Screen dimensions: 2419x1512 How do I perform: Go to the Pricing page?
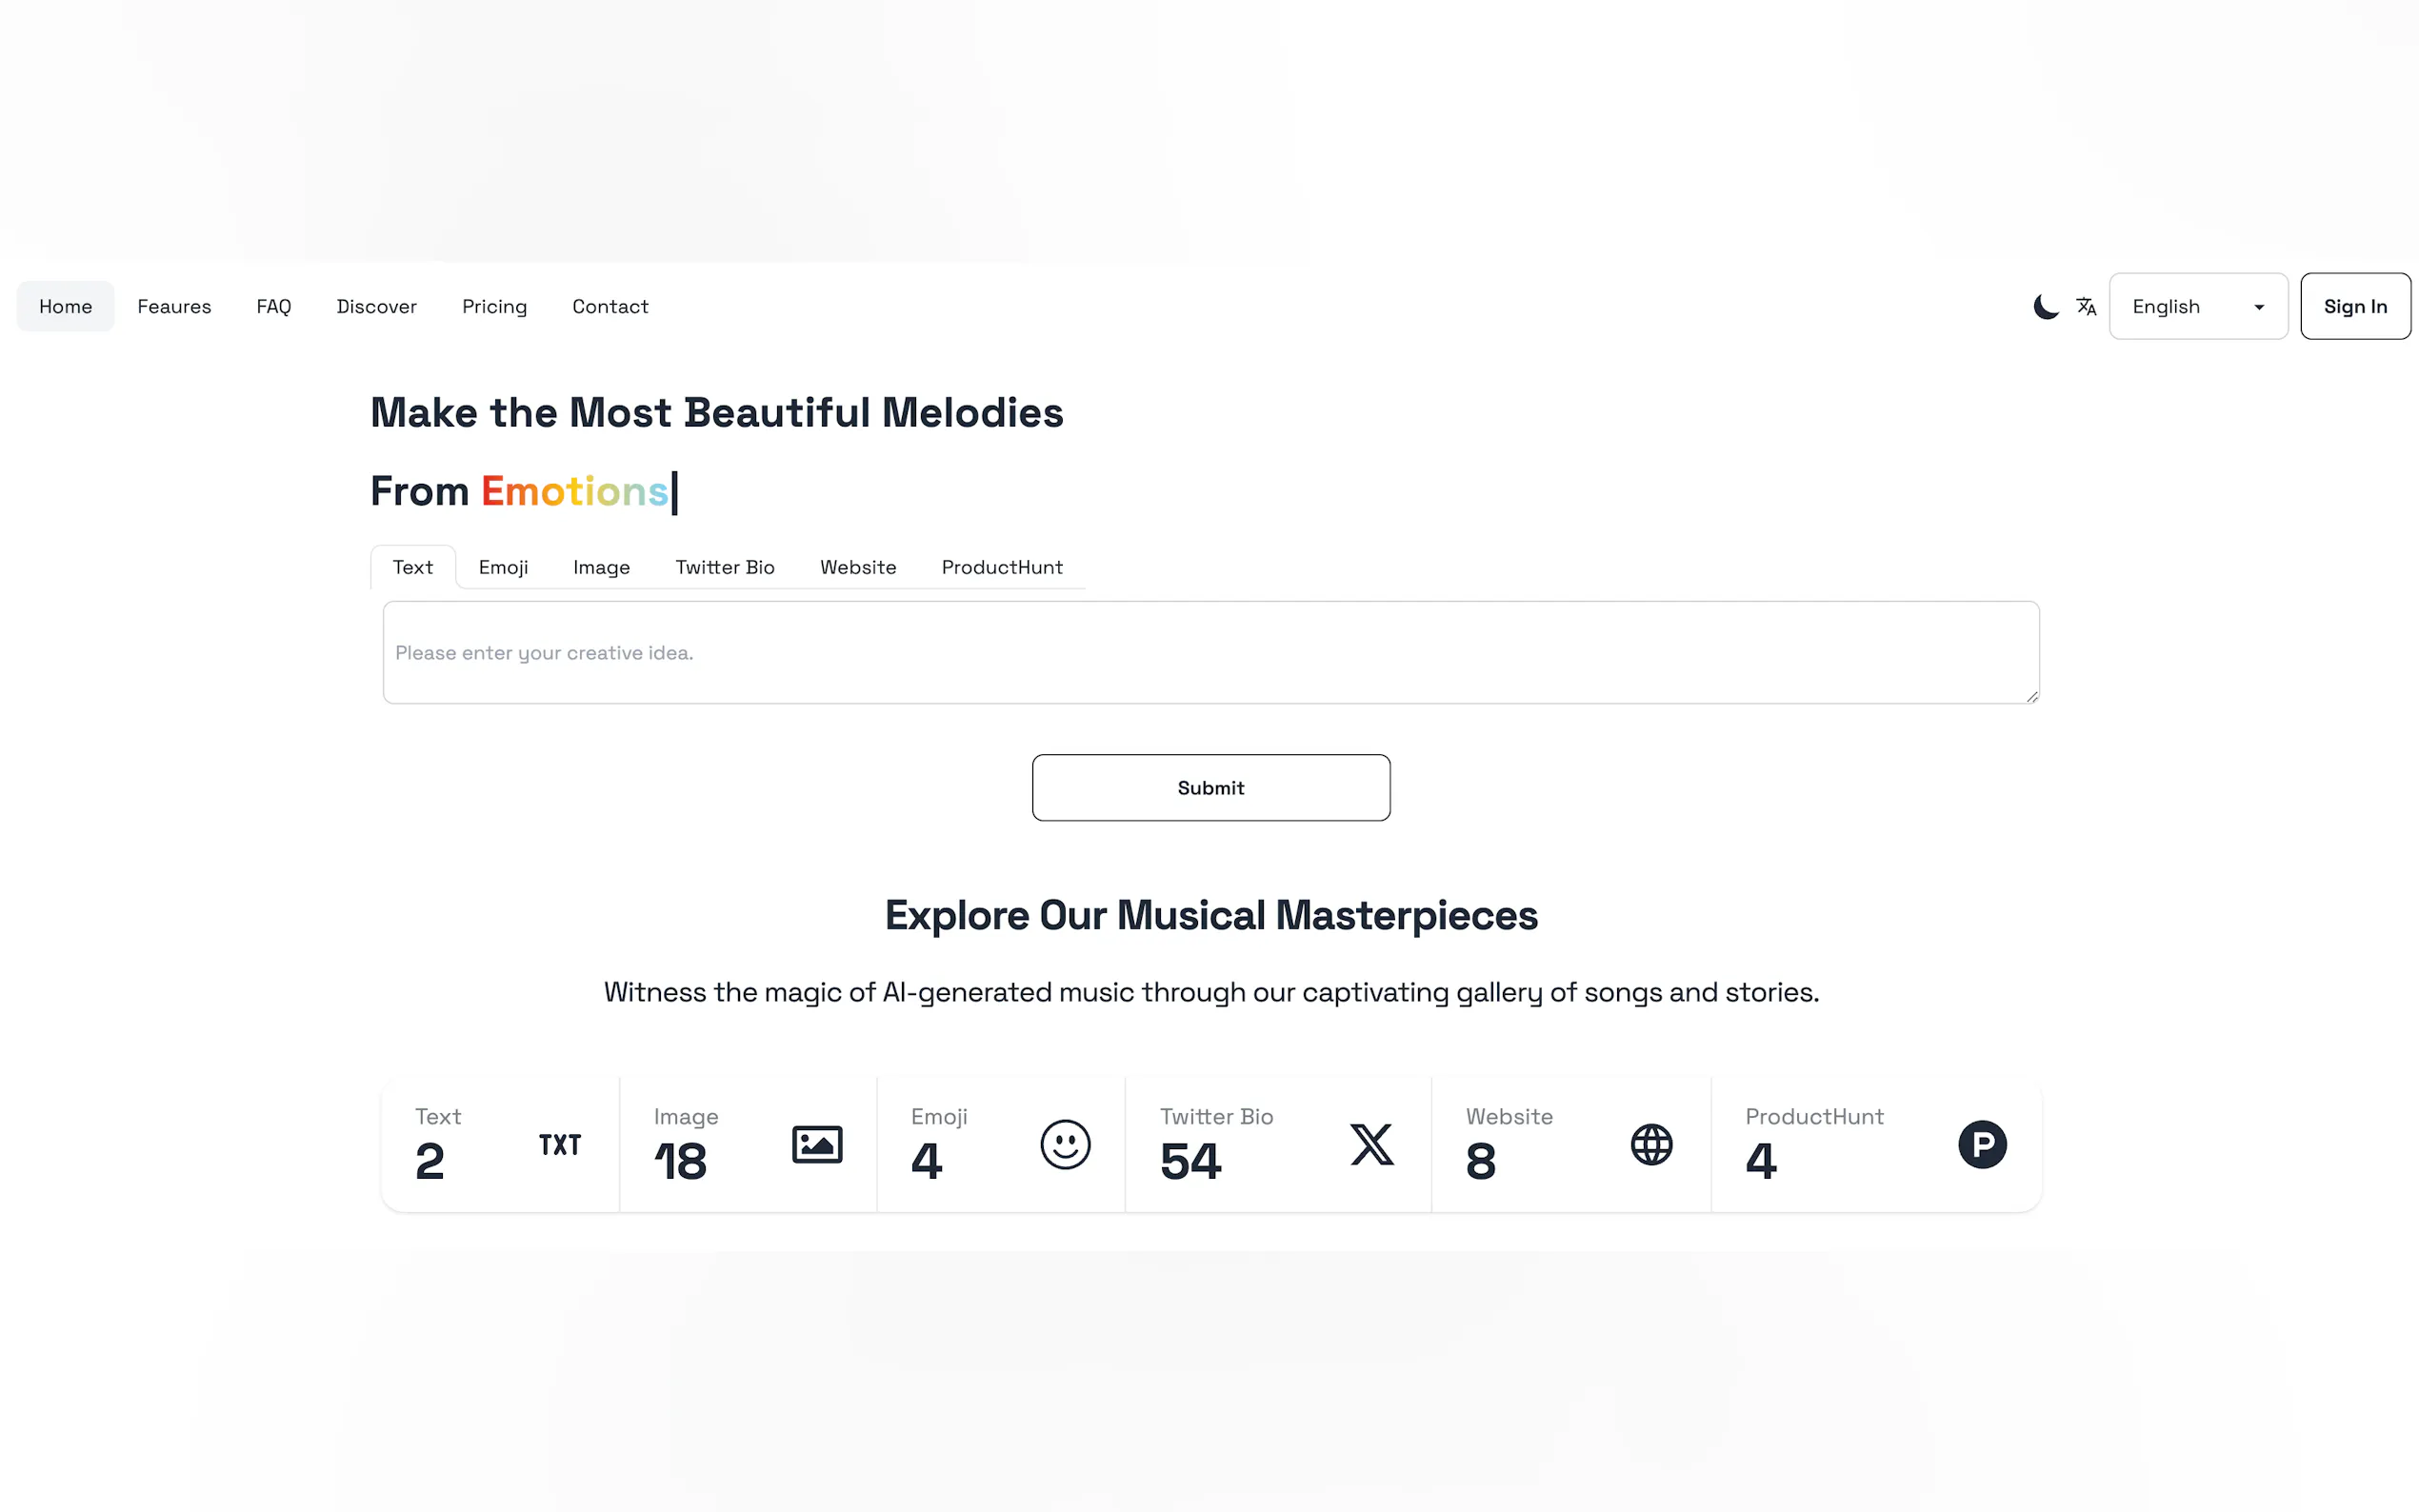pos(494,306)
